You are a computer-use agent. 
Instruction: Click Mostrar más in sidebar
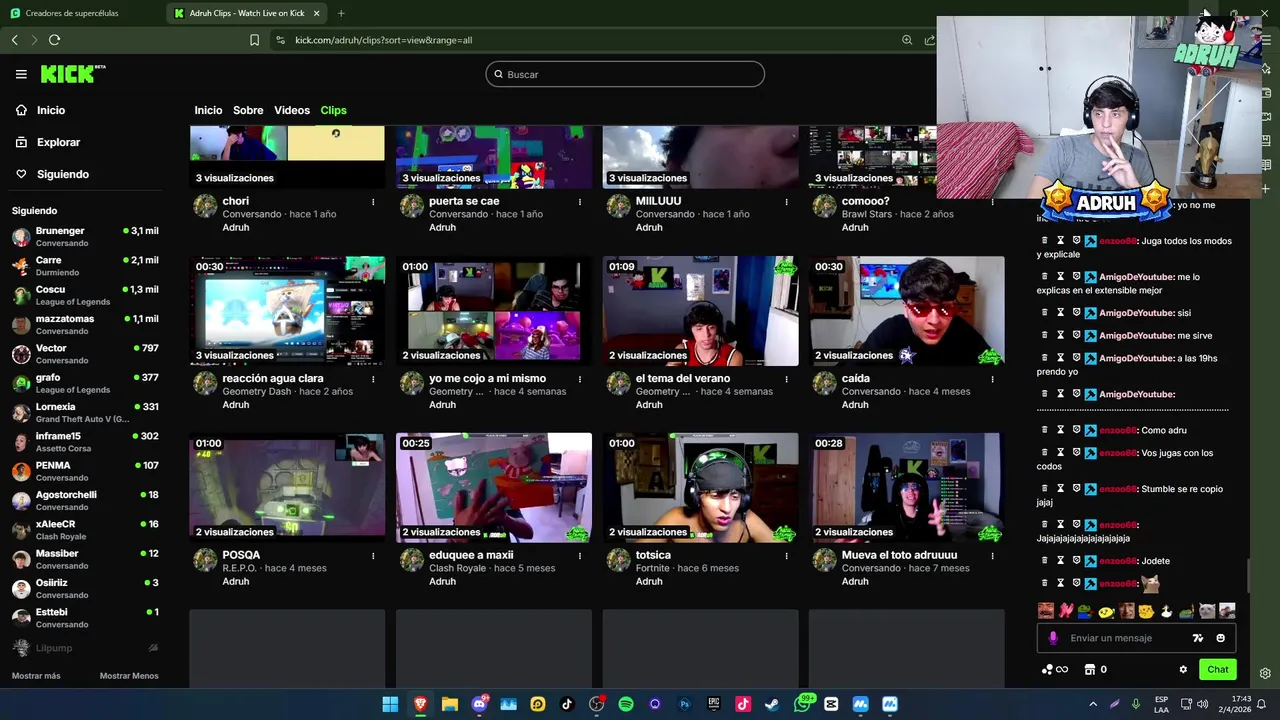pos(36,676)
